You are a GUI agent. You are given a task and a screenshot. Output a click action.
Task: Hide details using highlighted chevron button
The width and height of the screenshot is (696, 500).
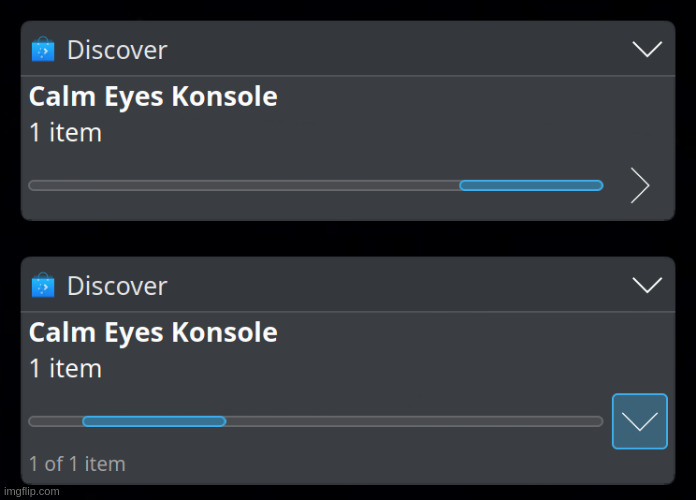[x=640, y=421]
